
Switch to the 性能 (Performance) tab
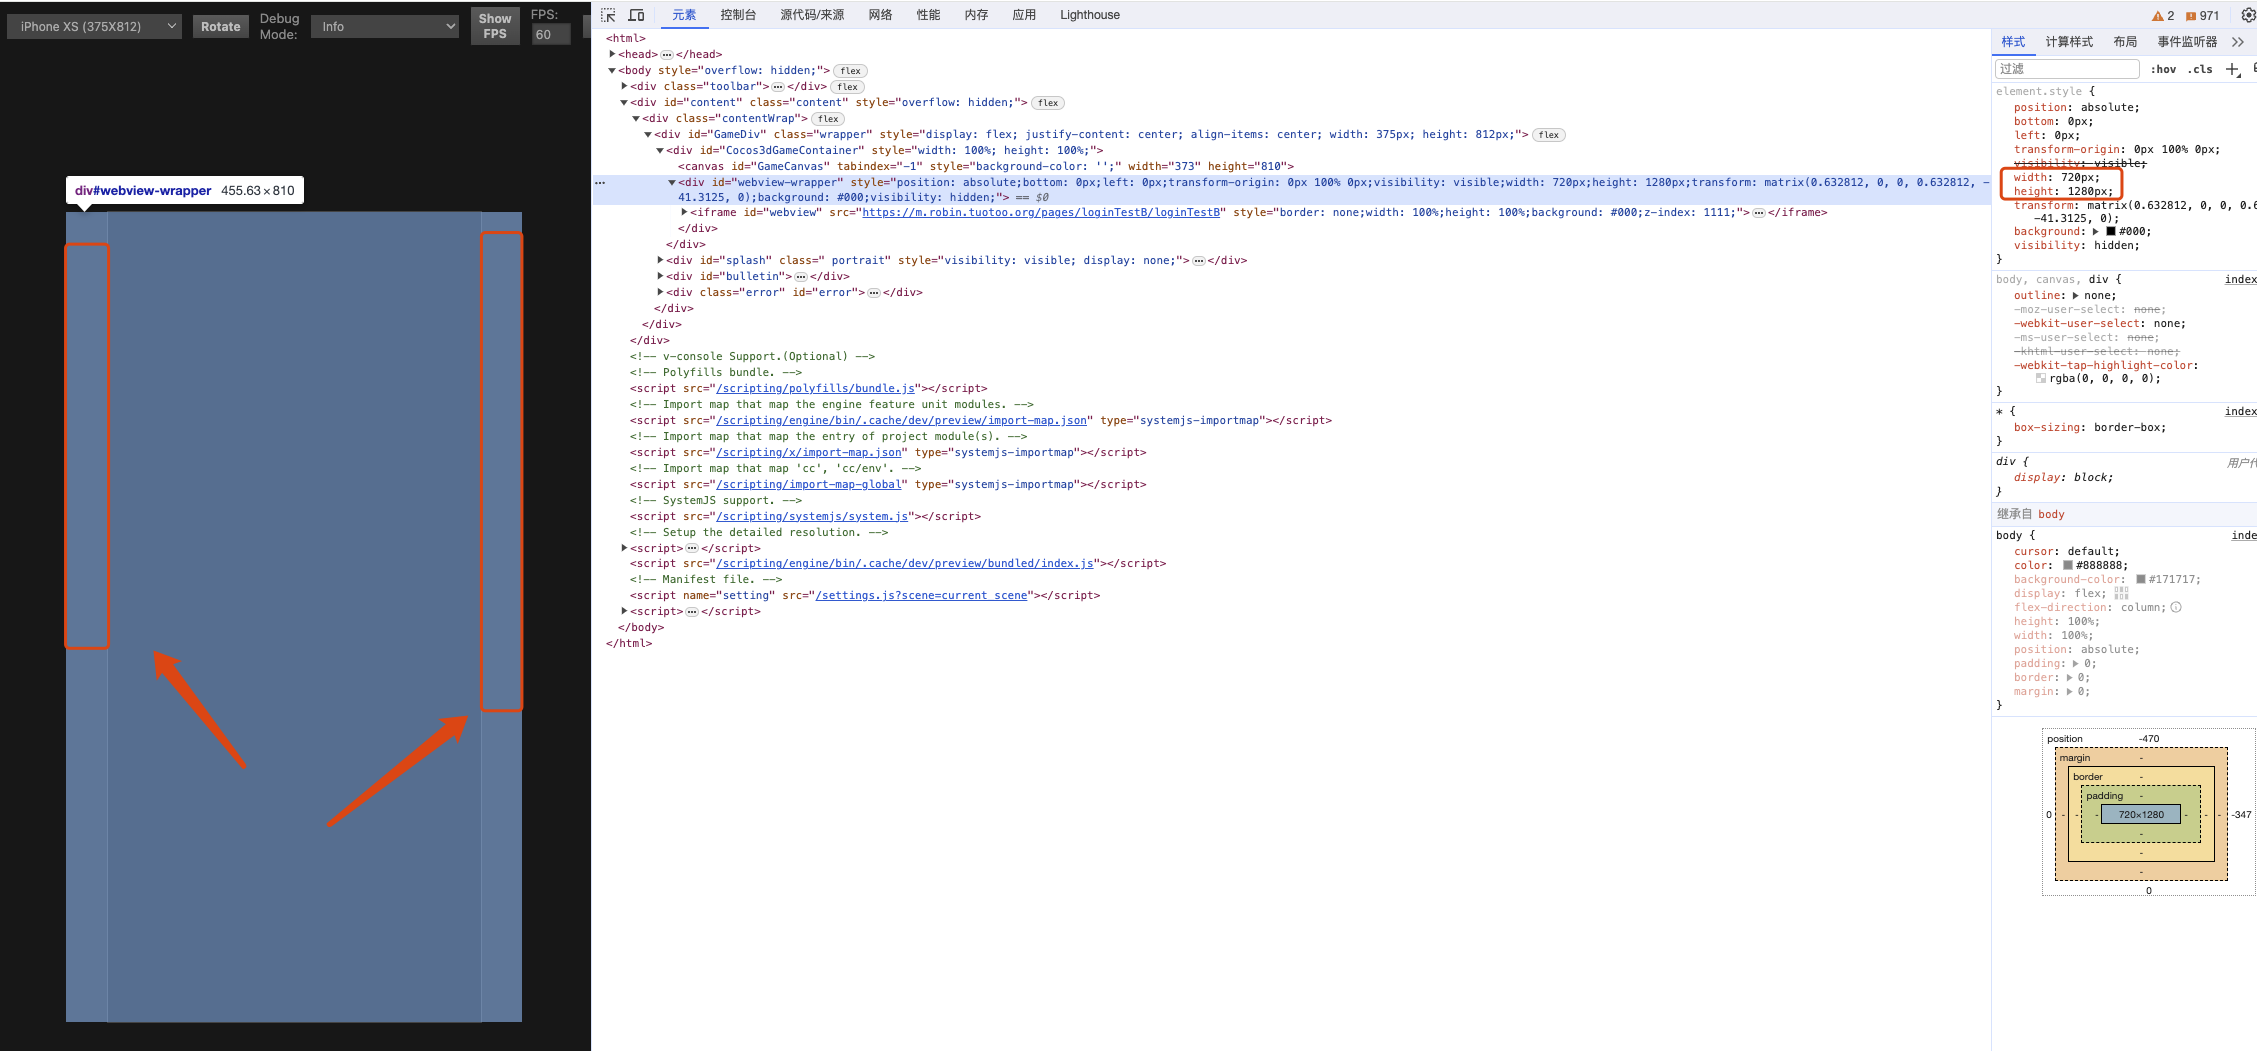[x=928, y=15]
